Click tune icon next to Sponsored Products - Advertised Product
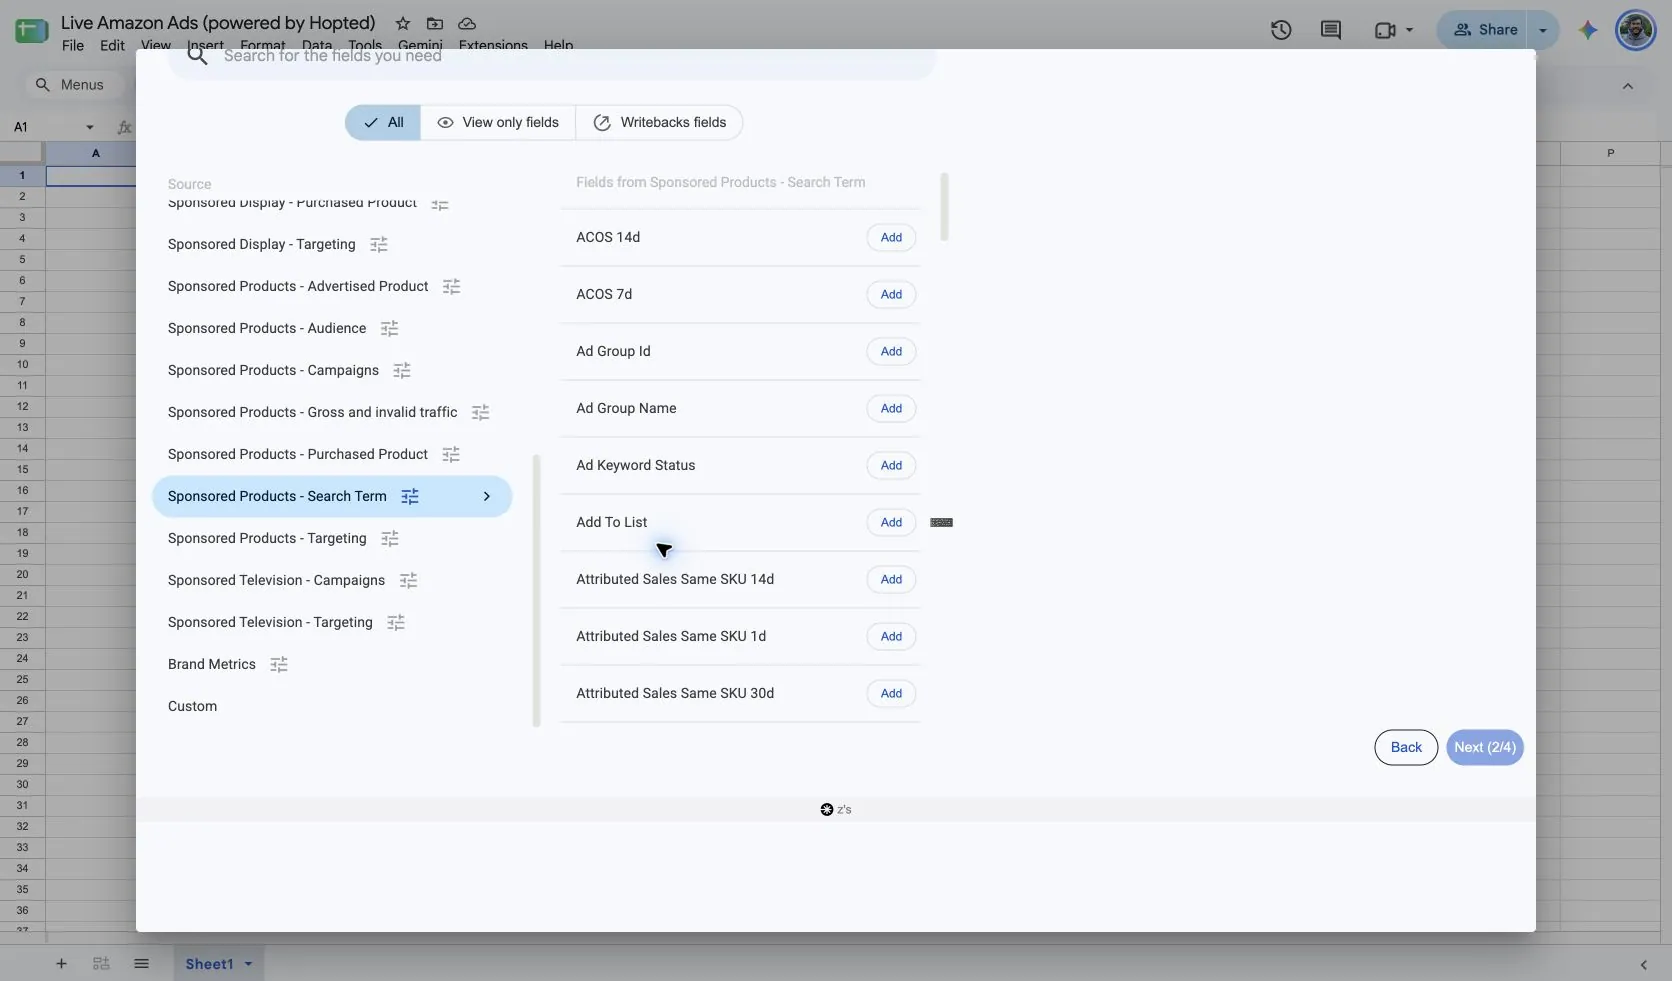This screenshot has height=981, width=1672. [452, 286]
